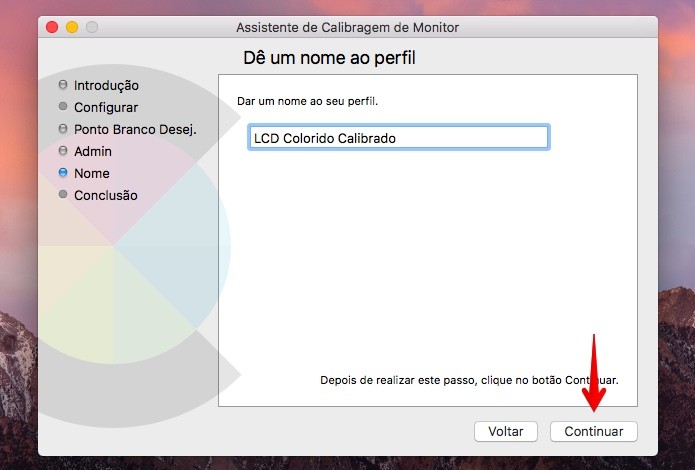This screenshot has width=695, height=470.
Task: Select the Configurar step label
Action: pos(106,107)
